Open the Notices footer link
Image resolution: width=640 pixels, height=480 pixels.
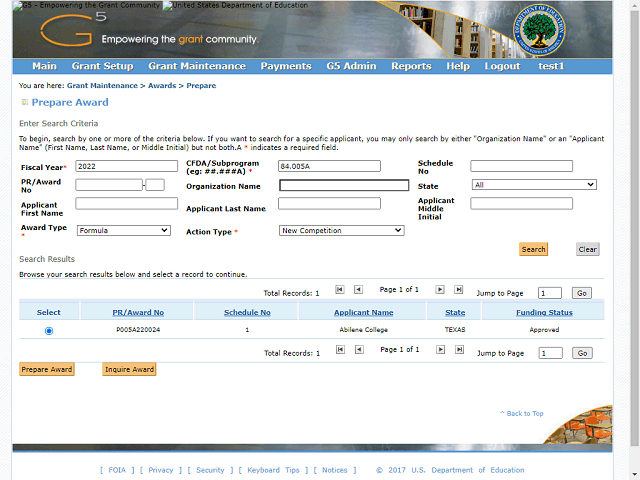click(x=335, y=470)
